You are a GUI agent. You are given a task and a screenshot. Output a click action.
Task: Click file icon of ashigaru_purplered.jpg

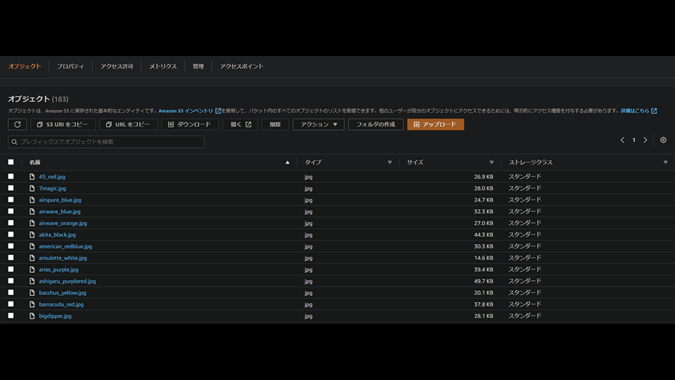[x=32, y=281]
